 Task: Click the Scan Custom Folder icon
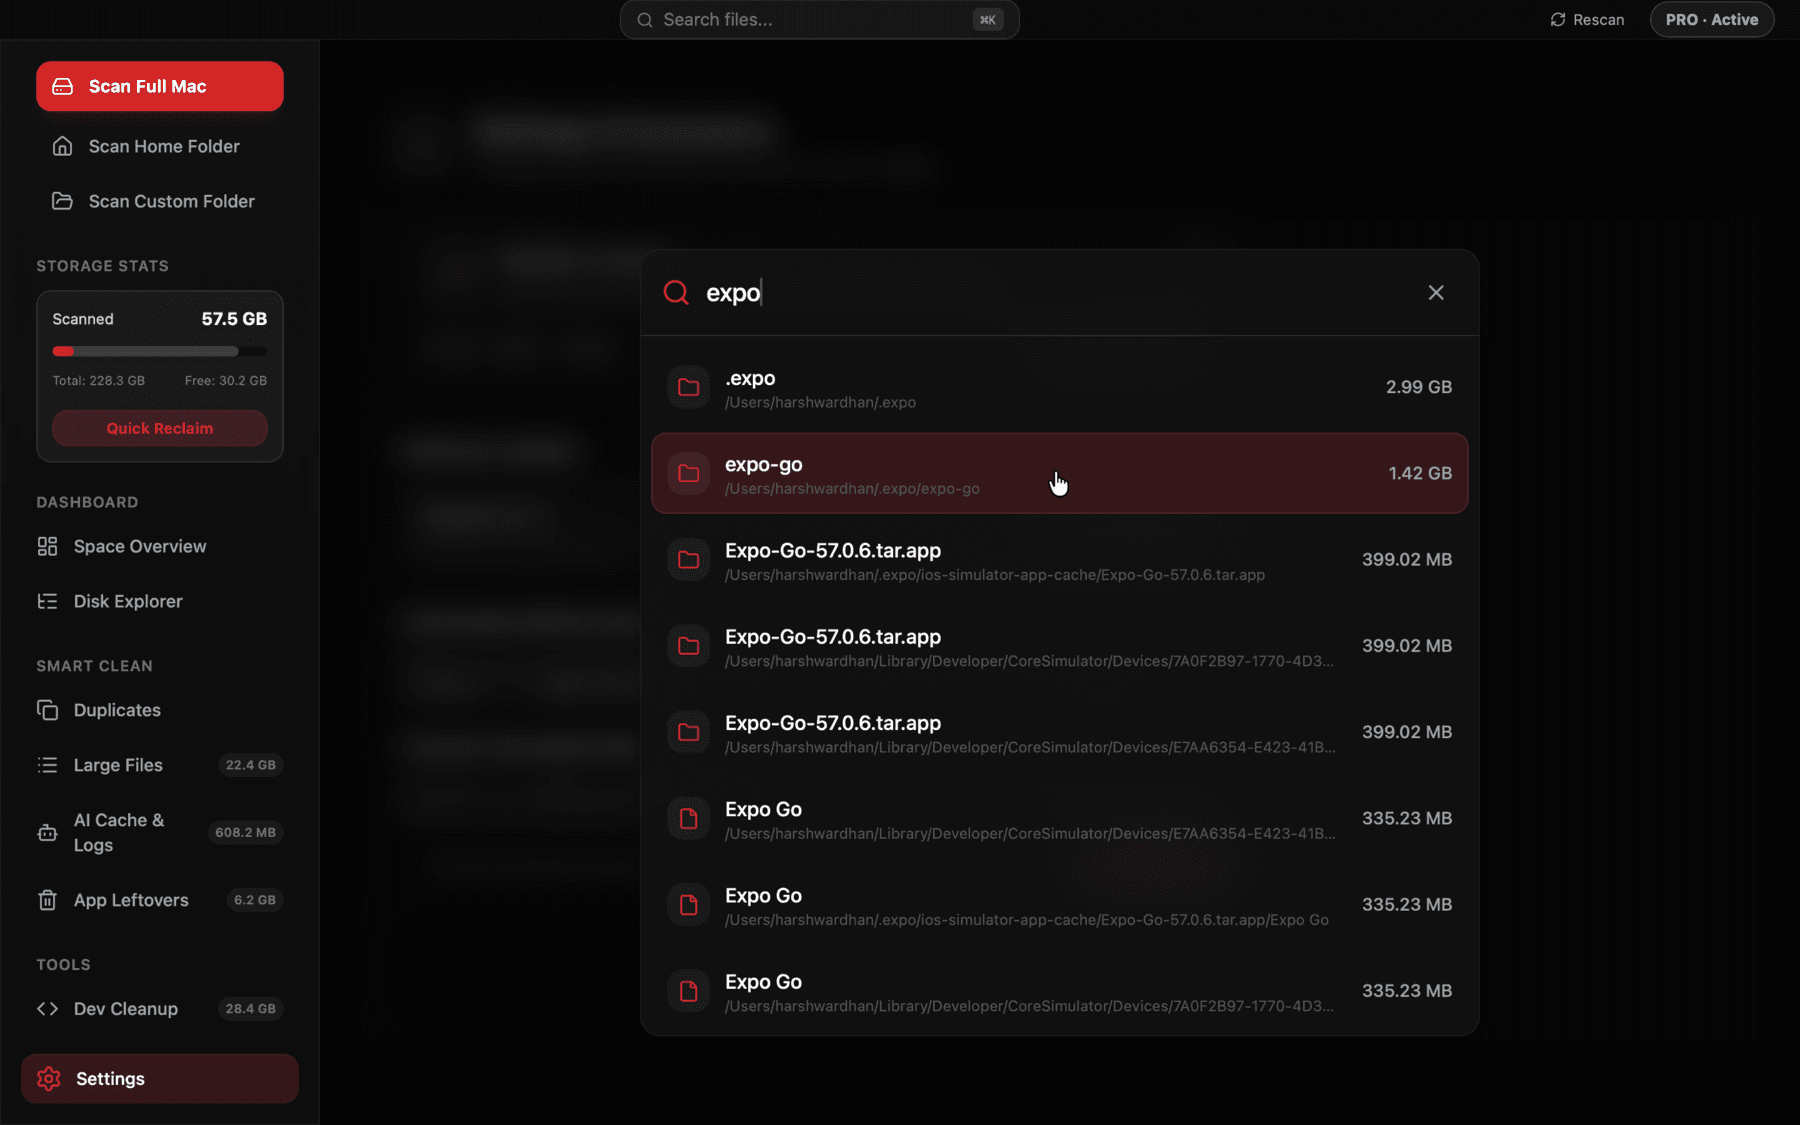(62, 201)
